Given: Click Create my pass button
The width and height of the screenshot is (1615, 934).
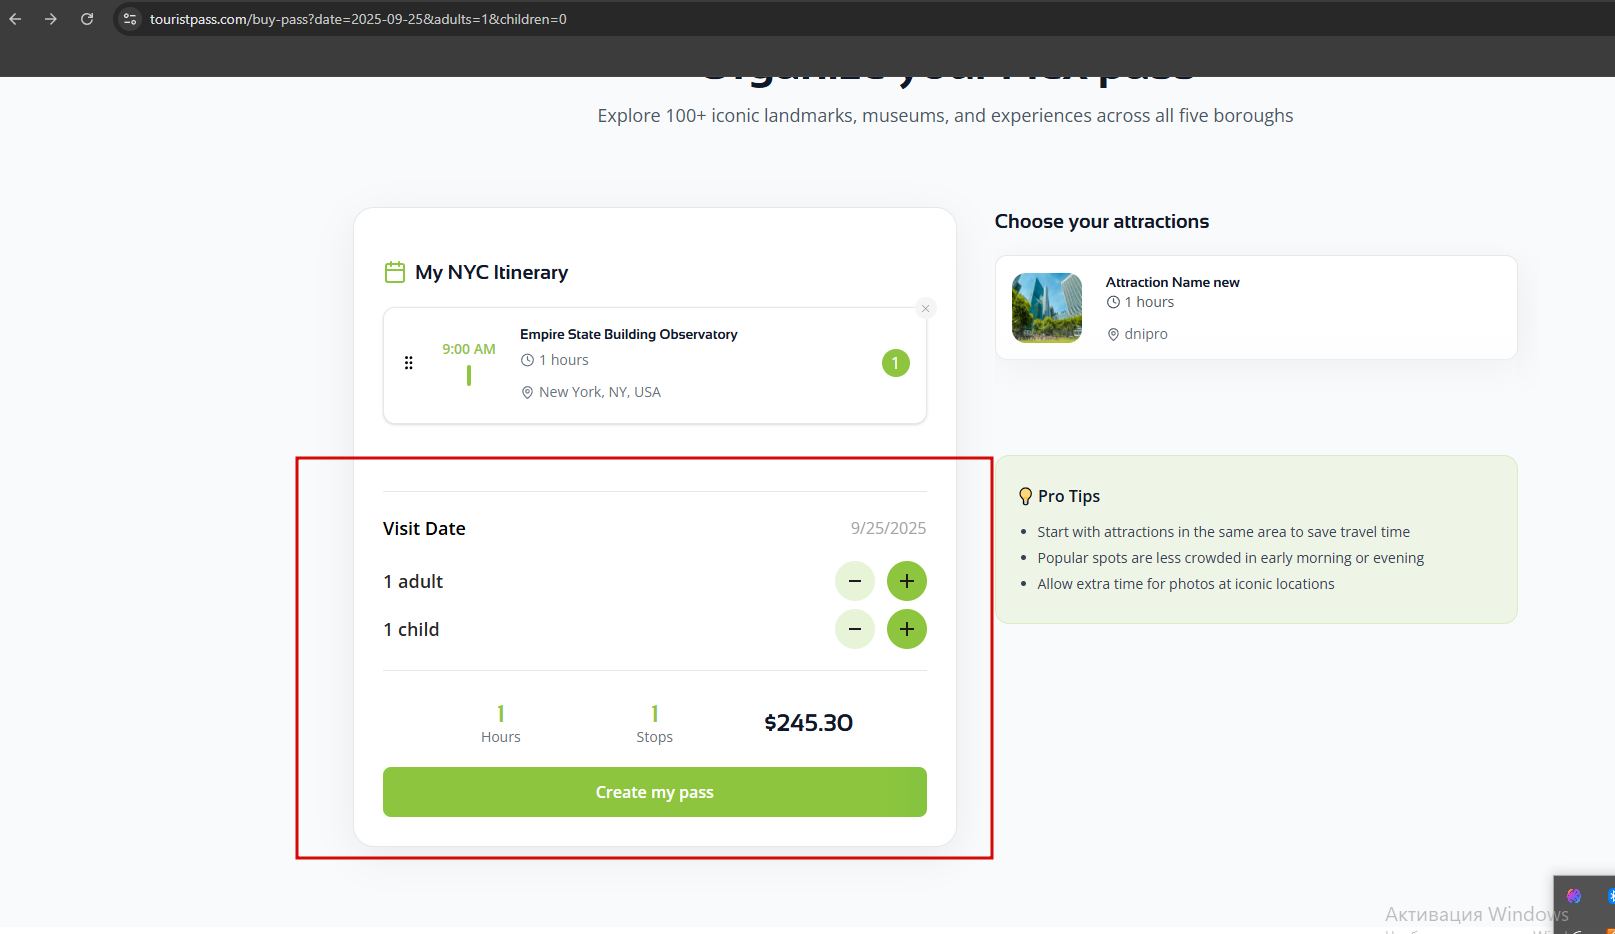Looking at the screenshot, I should coord(655,792).
